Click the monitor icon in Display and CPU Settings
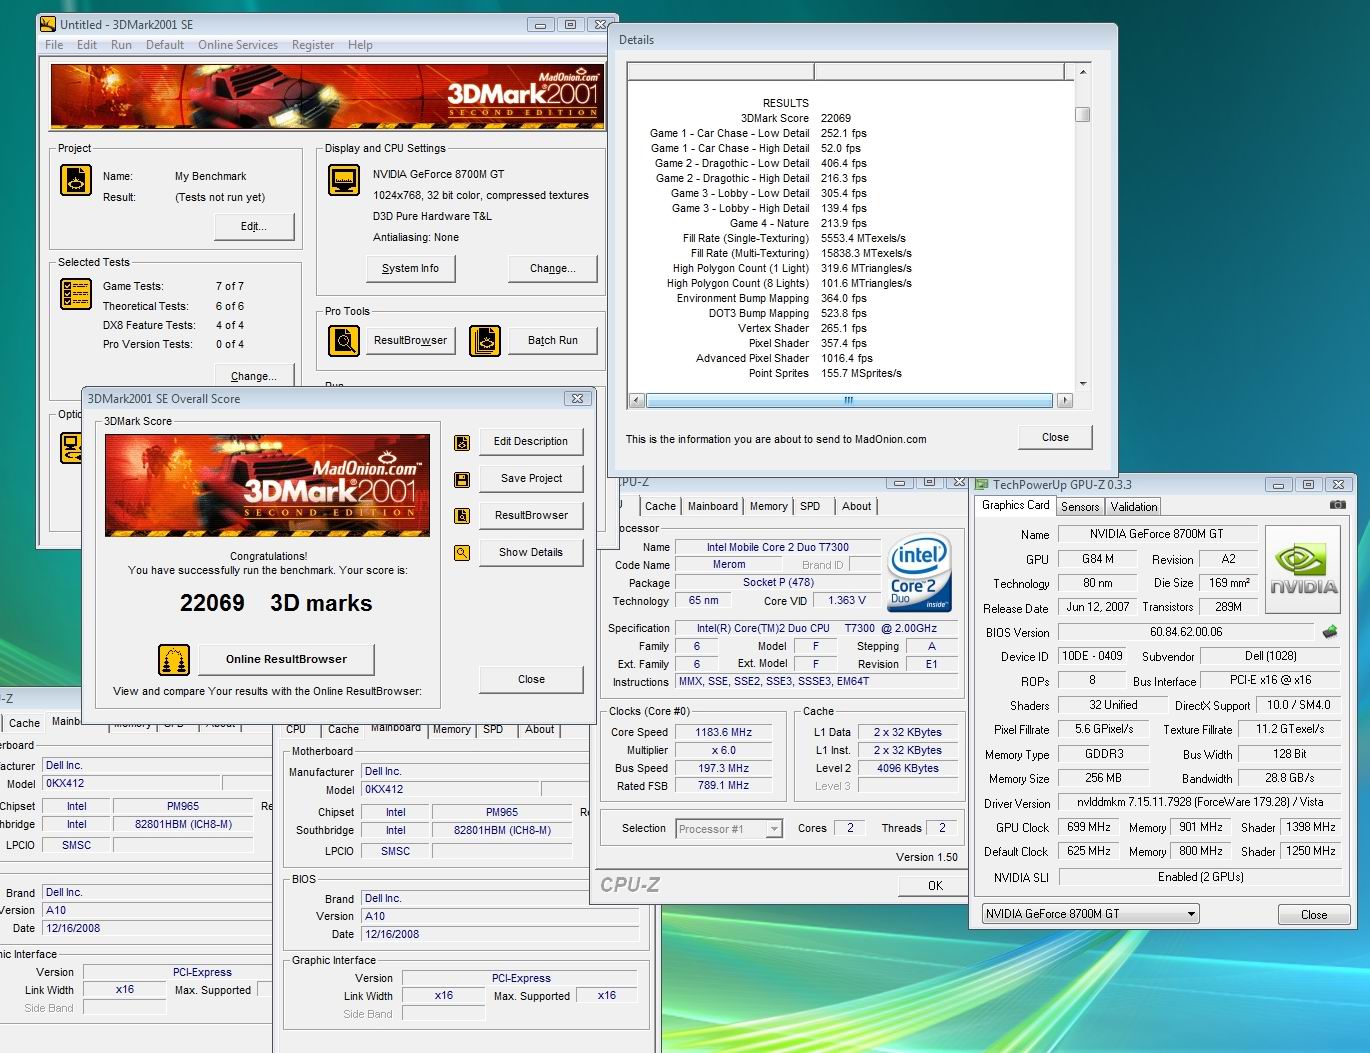Screen dimensions: 1370x1053 click(x=344, y=180)
